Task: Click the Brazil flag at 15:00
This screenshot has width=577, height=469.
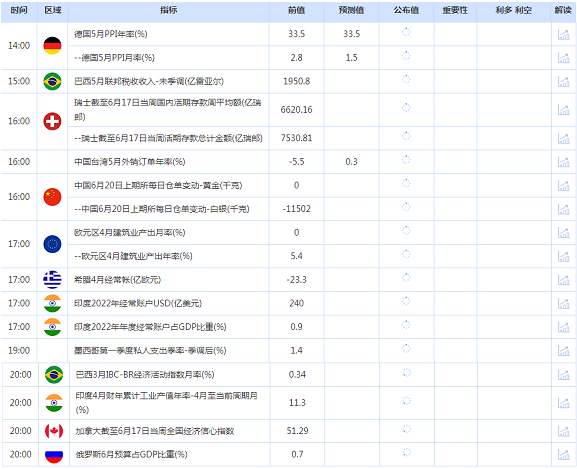Action: tap(52, 81)
